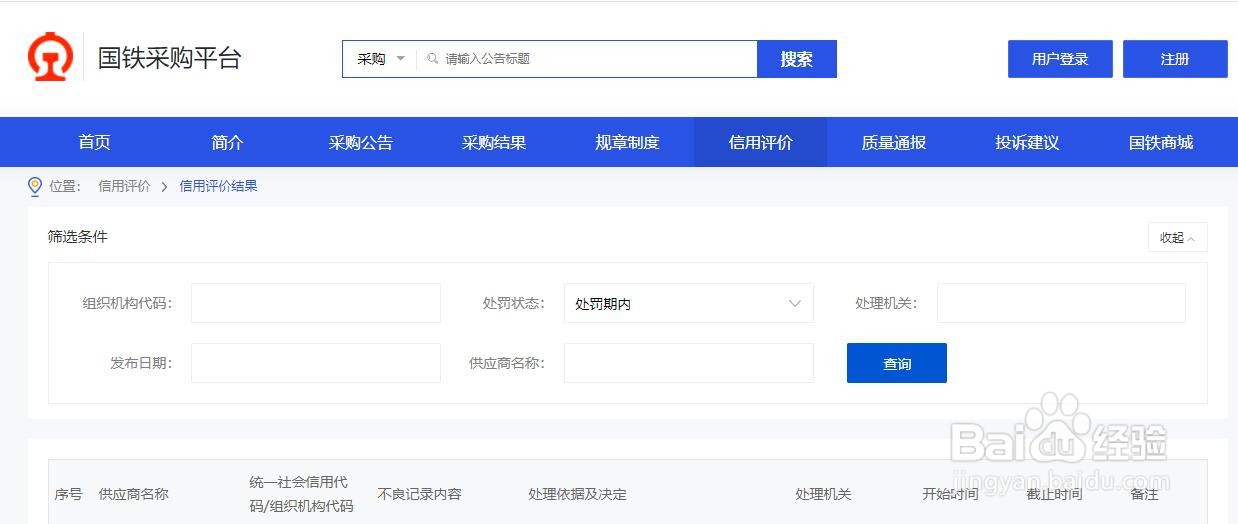Image resolution: width=1238 pixels, height=524 pixels.
Task: Click the 序号 column header
Action: pos(68,494)
